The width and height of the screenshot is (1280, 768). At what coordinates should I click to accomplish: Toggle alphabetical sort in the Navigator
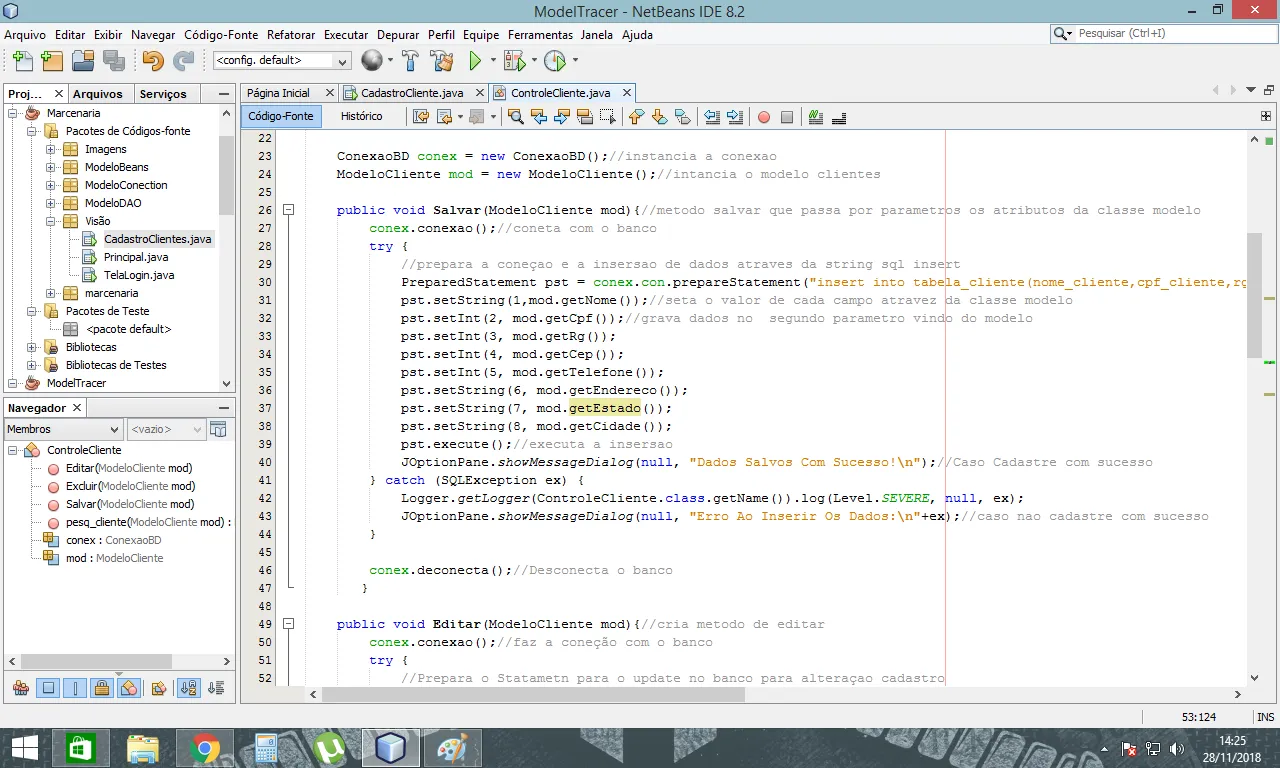[x=188, y=688]
